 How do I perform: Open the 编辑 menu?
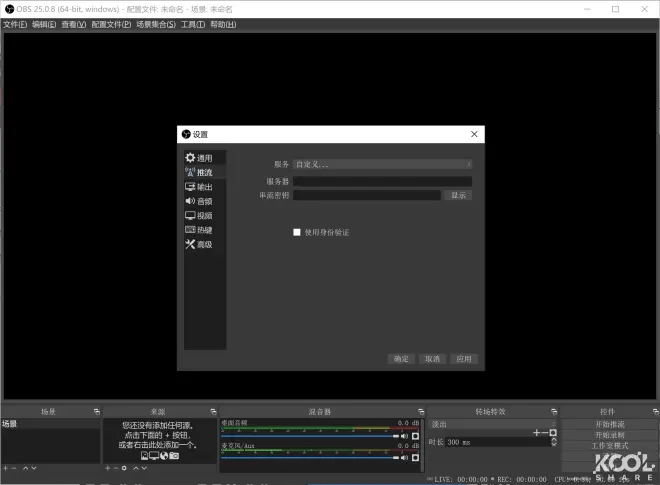44,24
